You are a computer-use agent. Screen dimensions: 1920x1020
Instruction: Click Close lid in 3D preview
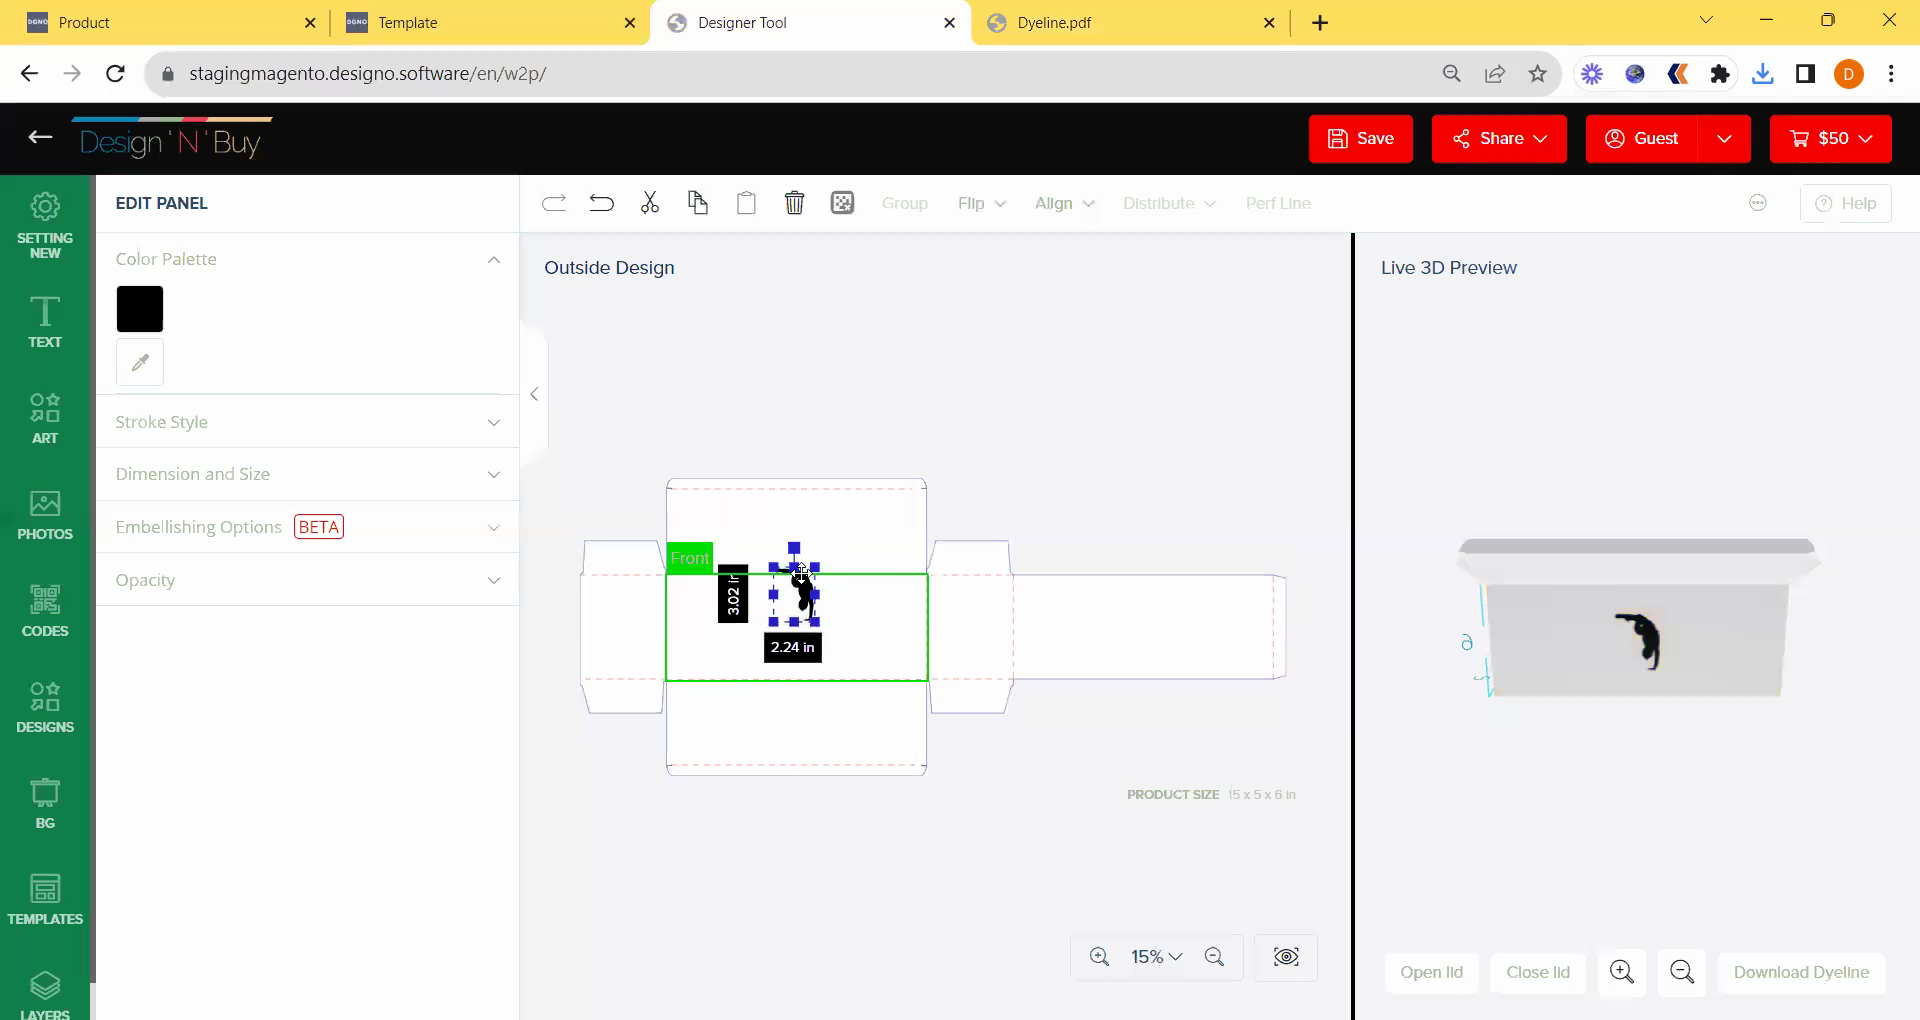[1537, 972]
